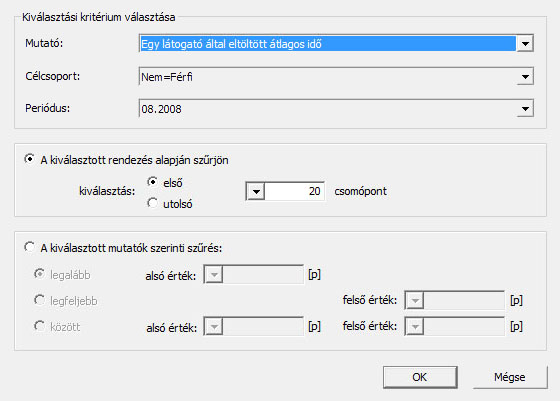
Task: Expand the Célcsoport dropdown arrow
Action: (525, 76)
